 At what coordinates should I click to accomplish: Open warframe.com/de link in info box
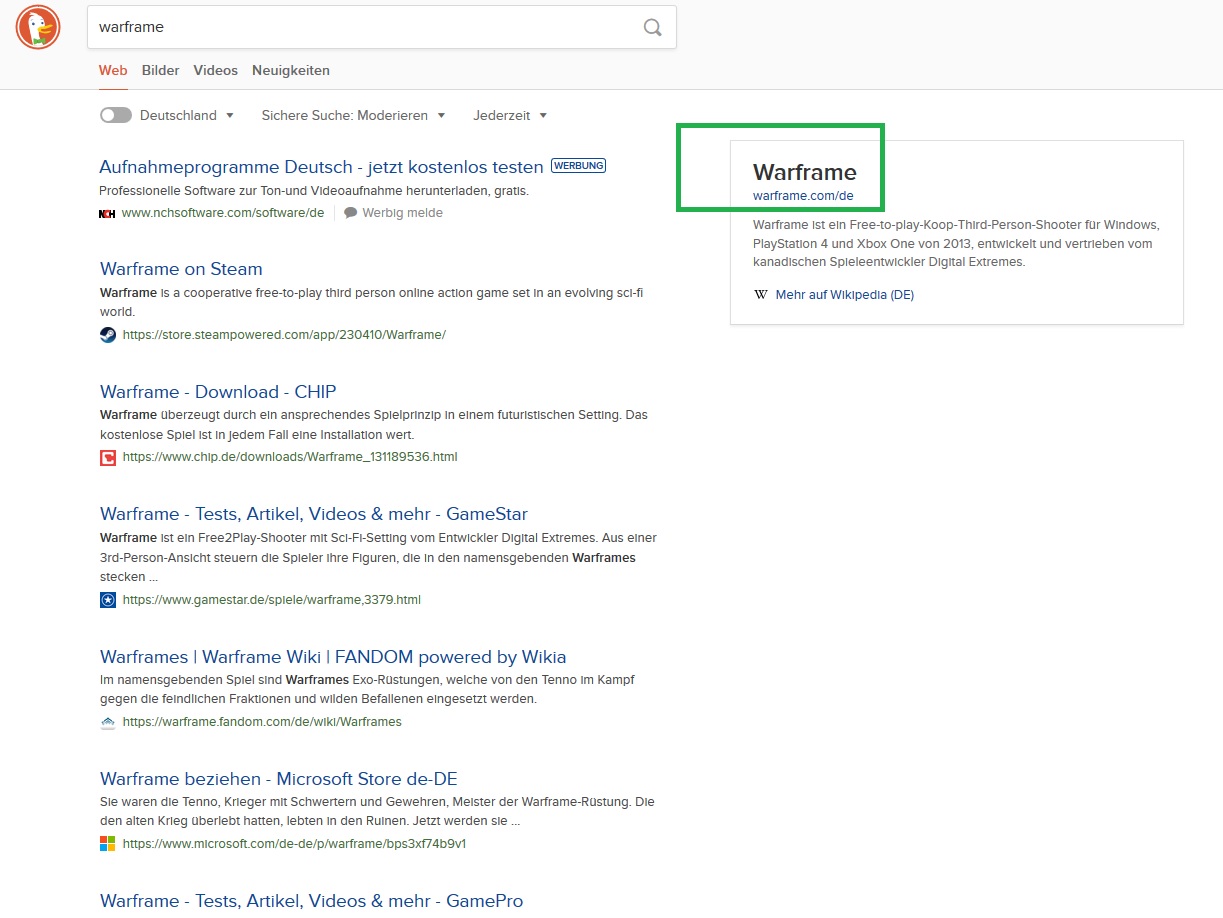coord(803,196)
